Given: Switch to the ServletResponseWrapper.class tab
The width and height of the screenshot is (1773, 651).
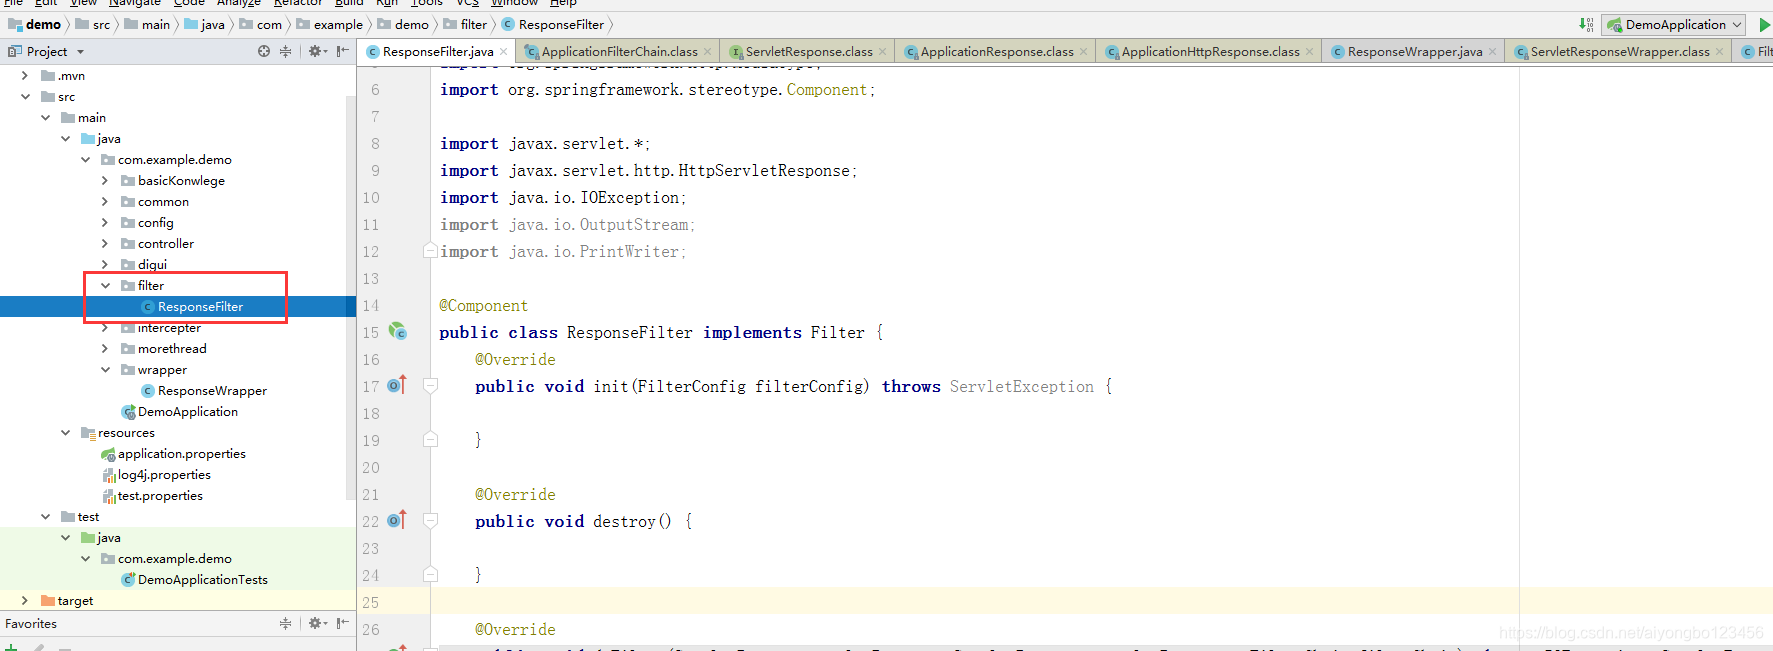Looking at the screenshot, I should click(x=1619, y=52).
